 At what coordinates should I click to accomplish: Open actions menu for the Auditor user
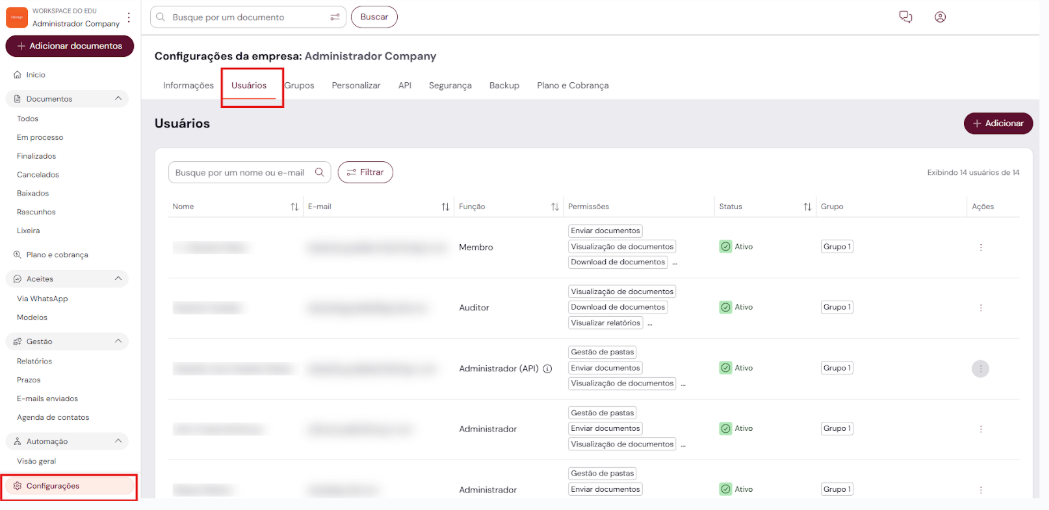[980, 308]
